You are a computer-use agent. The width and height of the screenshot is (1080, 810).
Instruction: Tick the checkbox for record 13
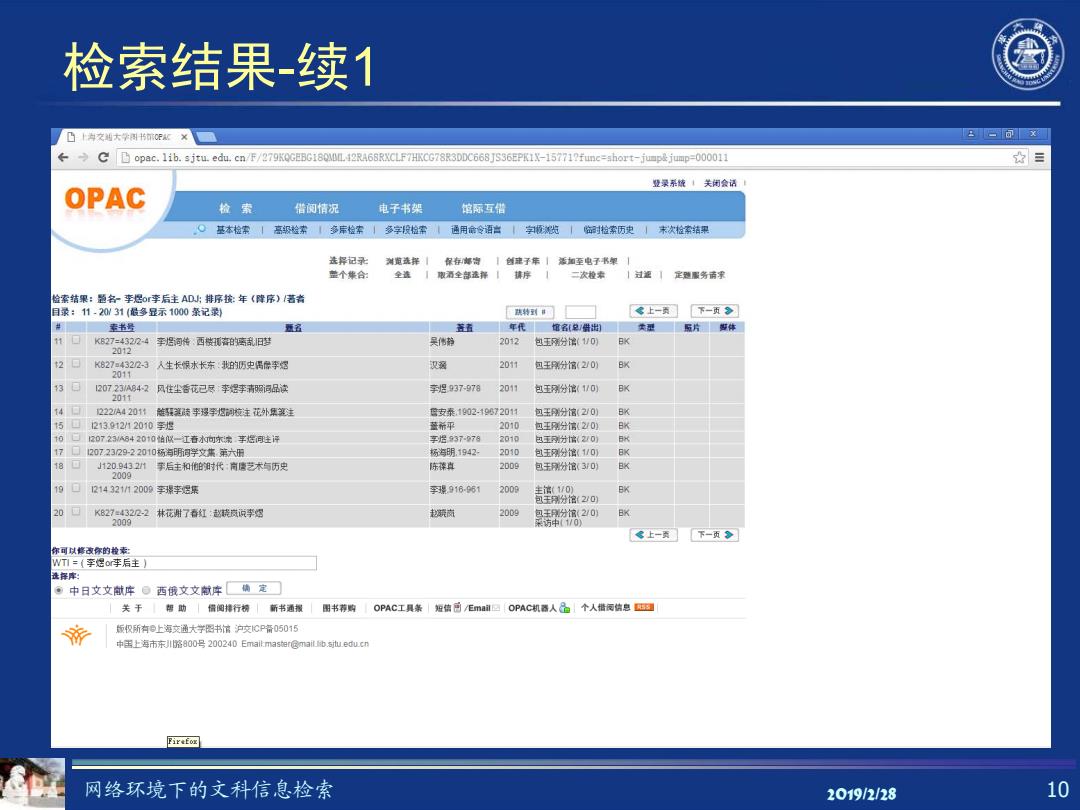point(76,387)
